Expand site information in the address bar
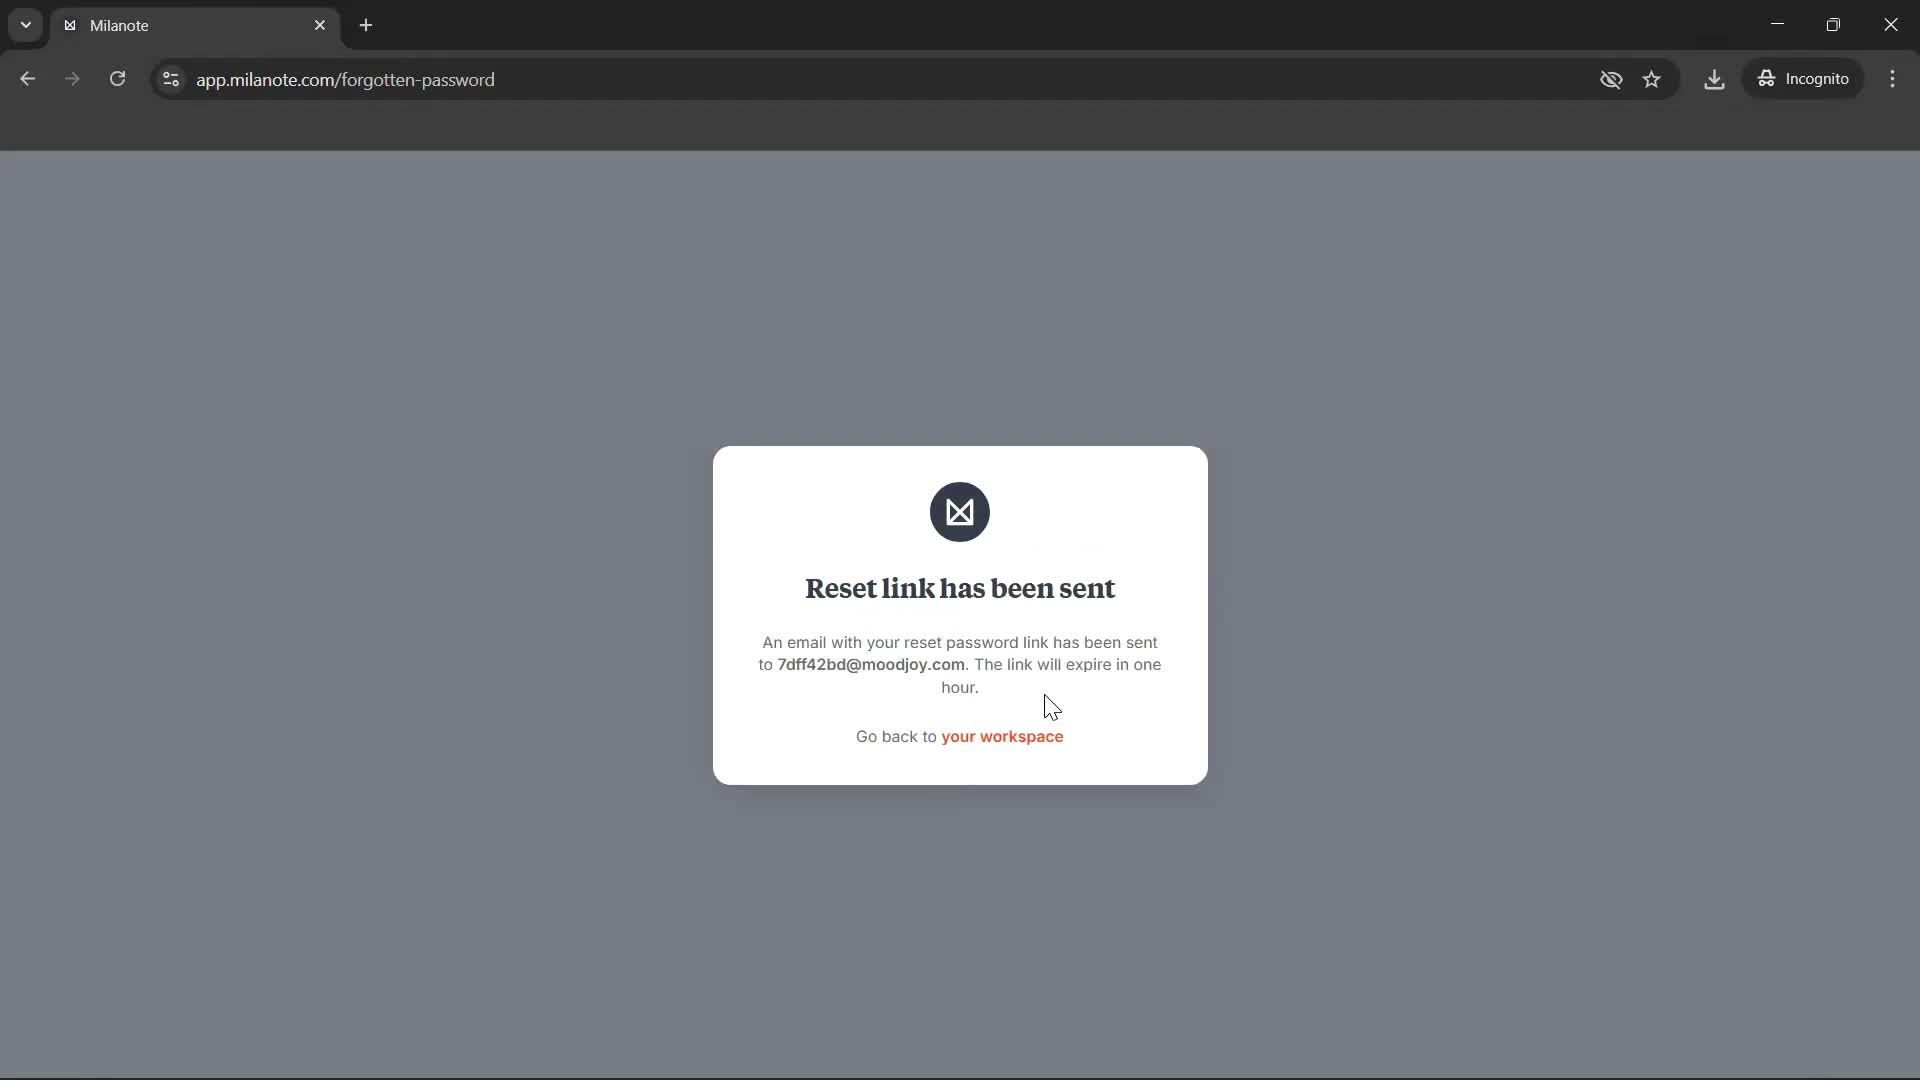The height and width of the screenshot is (1080, 1920). [170, 79]
